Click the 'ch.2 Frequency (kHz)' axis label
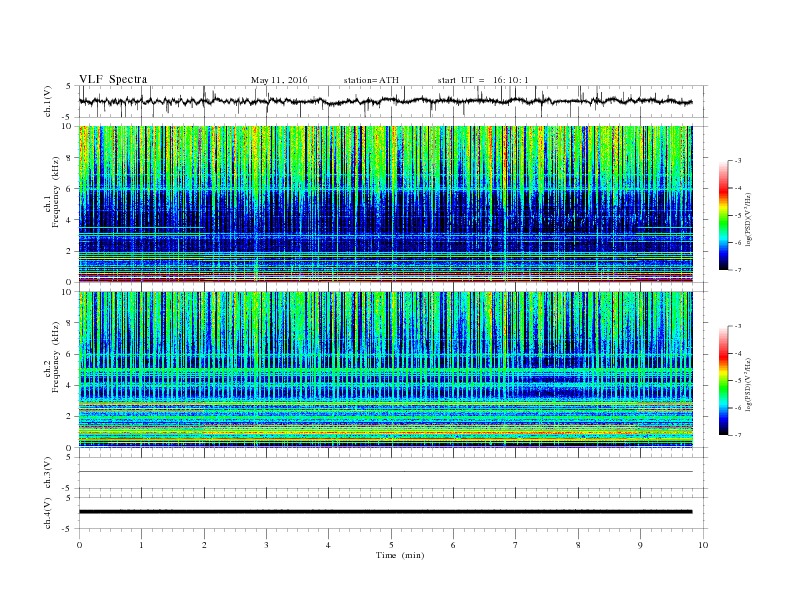The height and width of the screenshot is (612, 792). pos(52,358)
